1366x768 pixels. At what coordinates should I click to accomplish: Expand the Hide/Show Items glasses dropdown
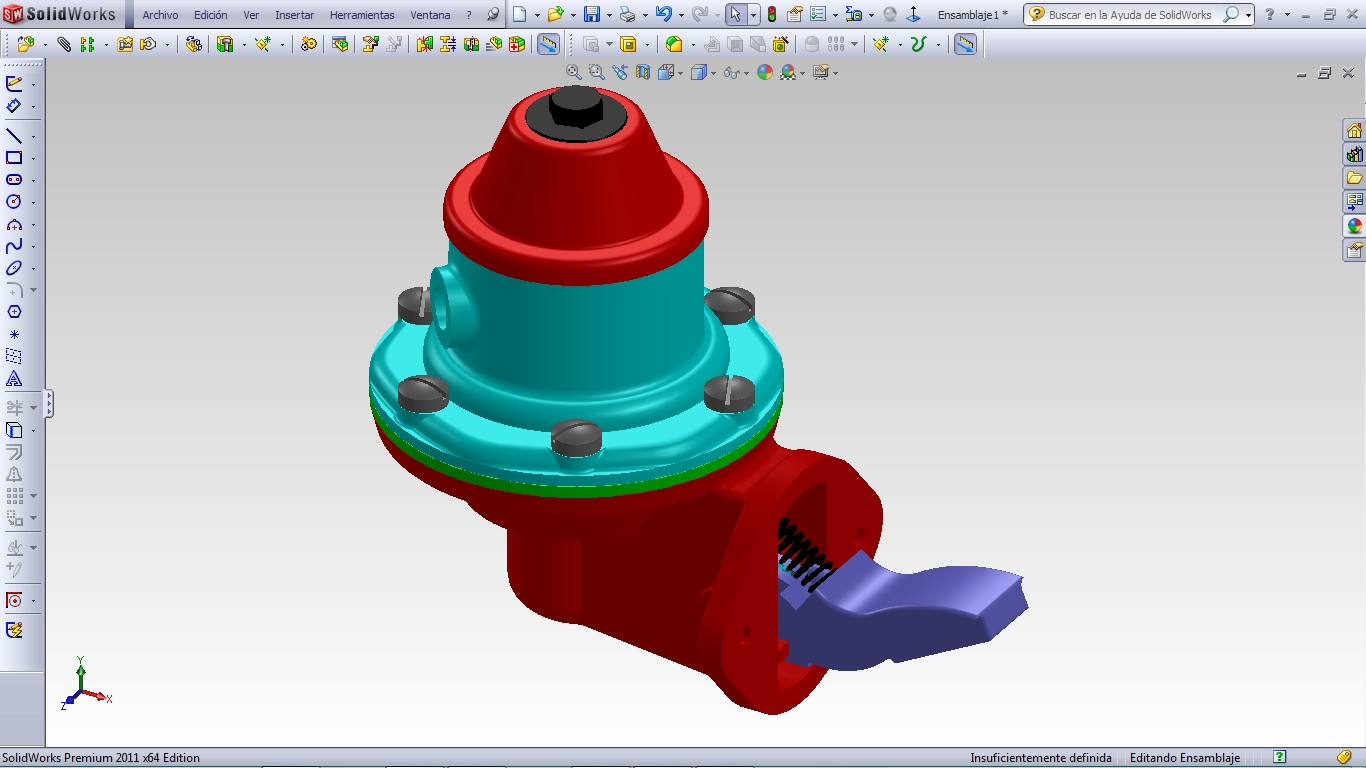(746, 73)
